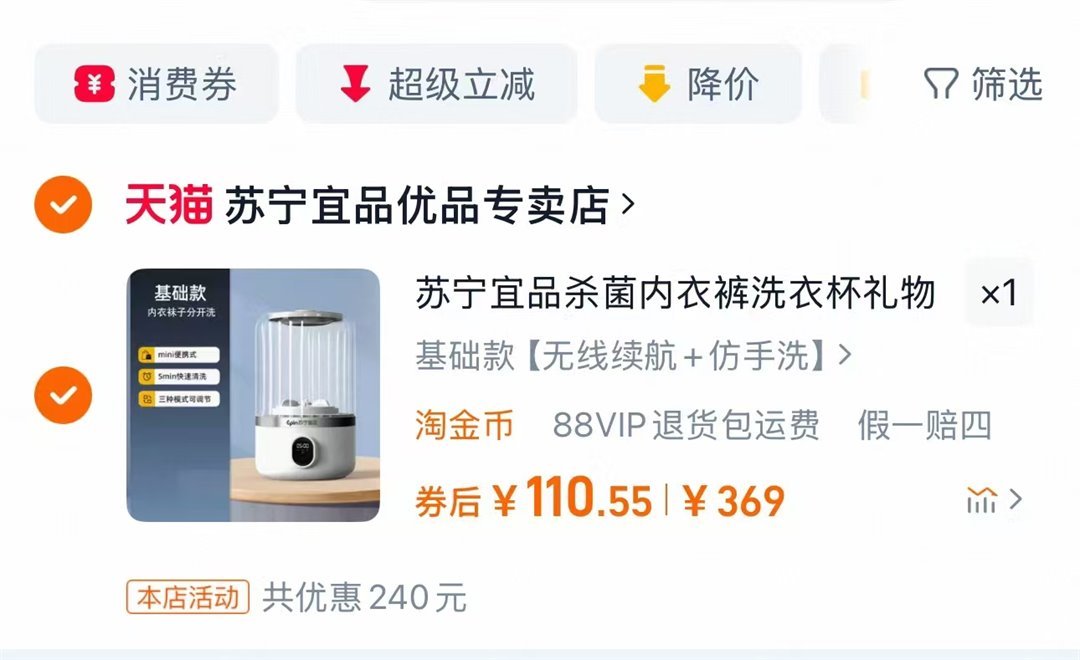Image resolution: width=1080 pixels, height=660 pixels.
Task: Select the 超级立减 filter tab
Action: (x=436, y=84)
